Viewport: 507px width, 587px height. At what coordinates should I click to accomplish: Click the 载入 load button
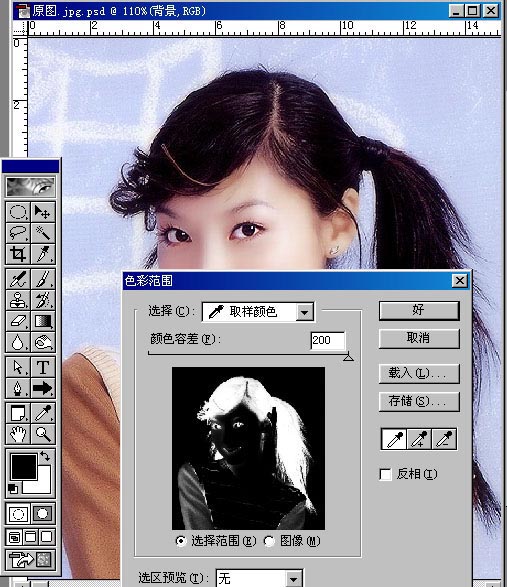419,374
